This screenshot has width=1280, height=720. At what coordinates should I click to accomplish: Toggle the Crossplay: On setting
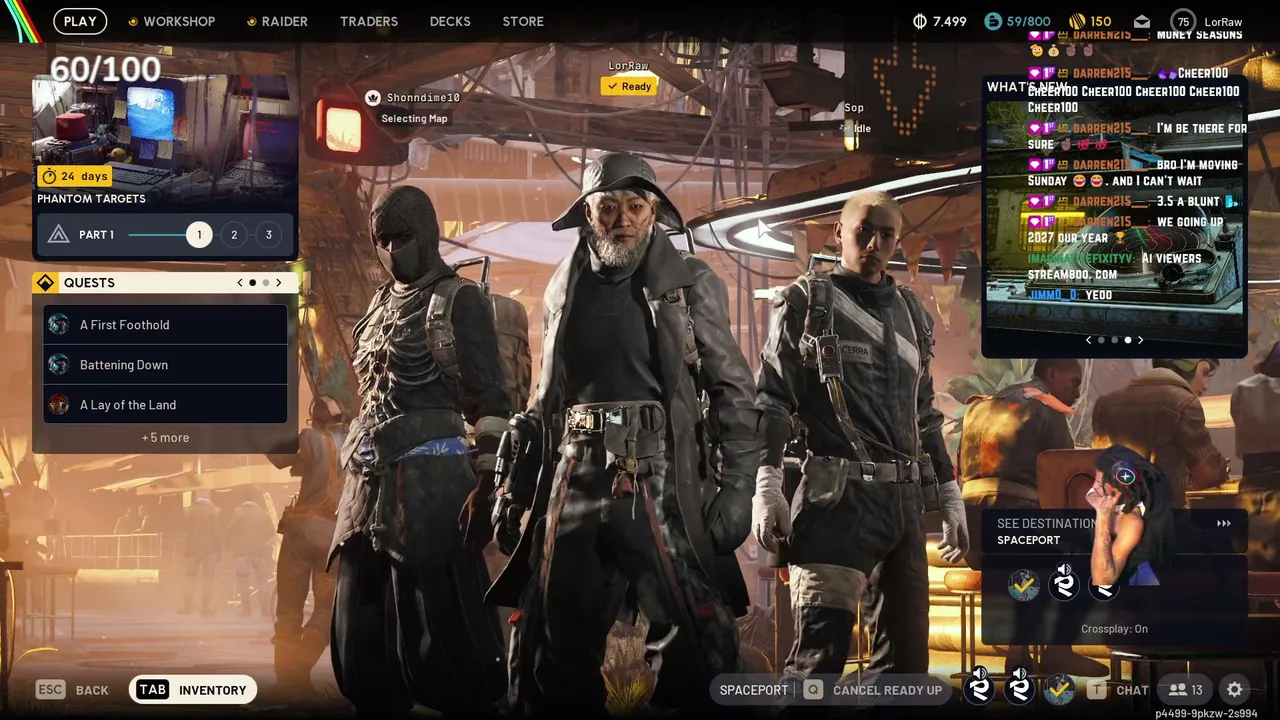click(1114, 629)
